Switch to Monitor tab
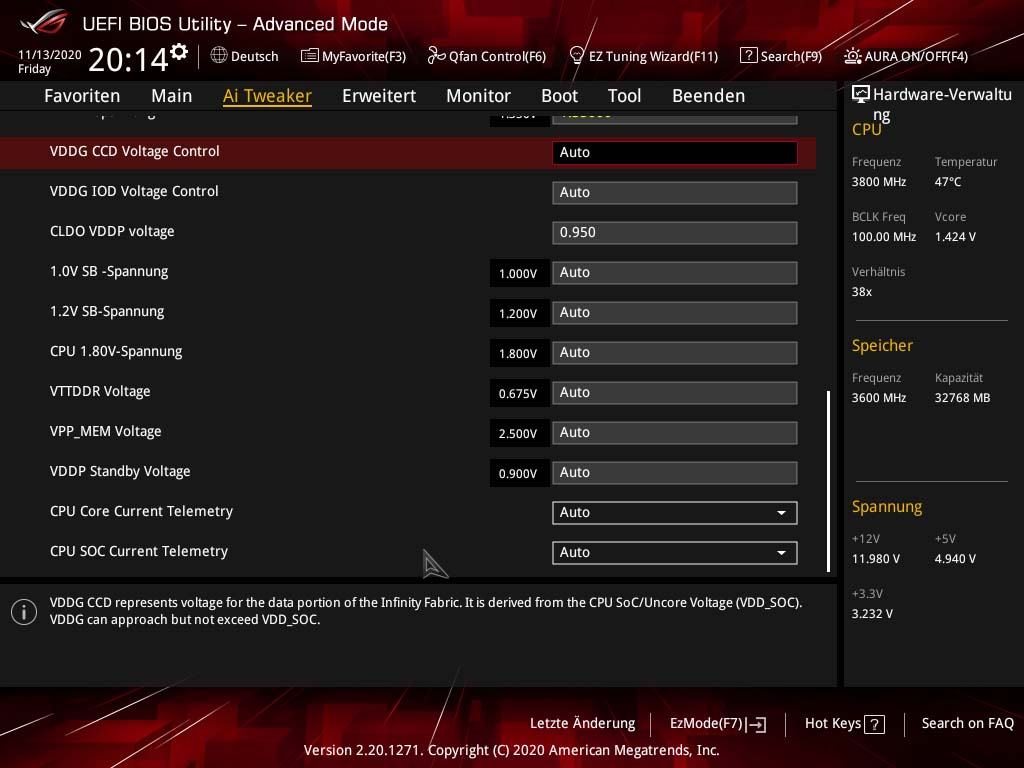 (x=479, y=96)
